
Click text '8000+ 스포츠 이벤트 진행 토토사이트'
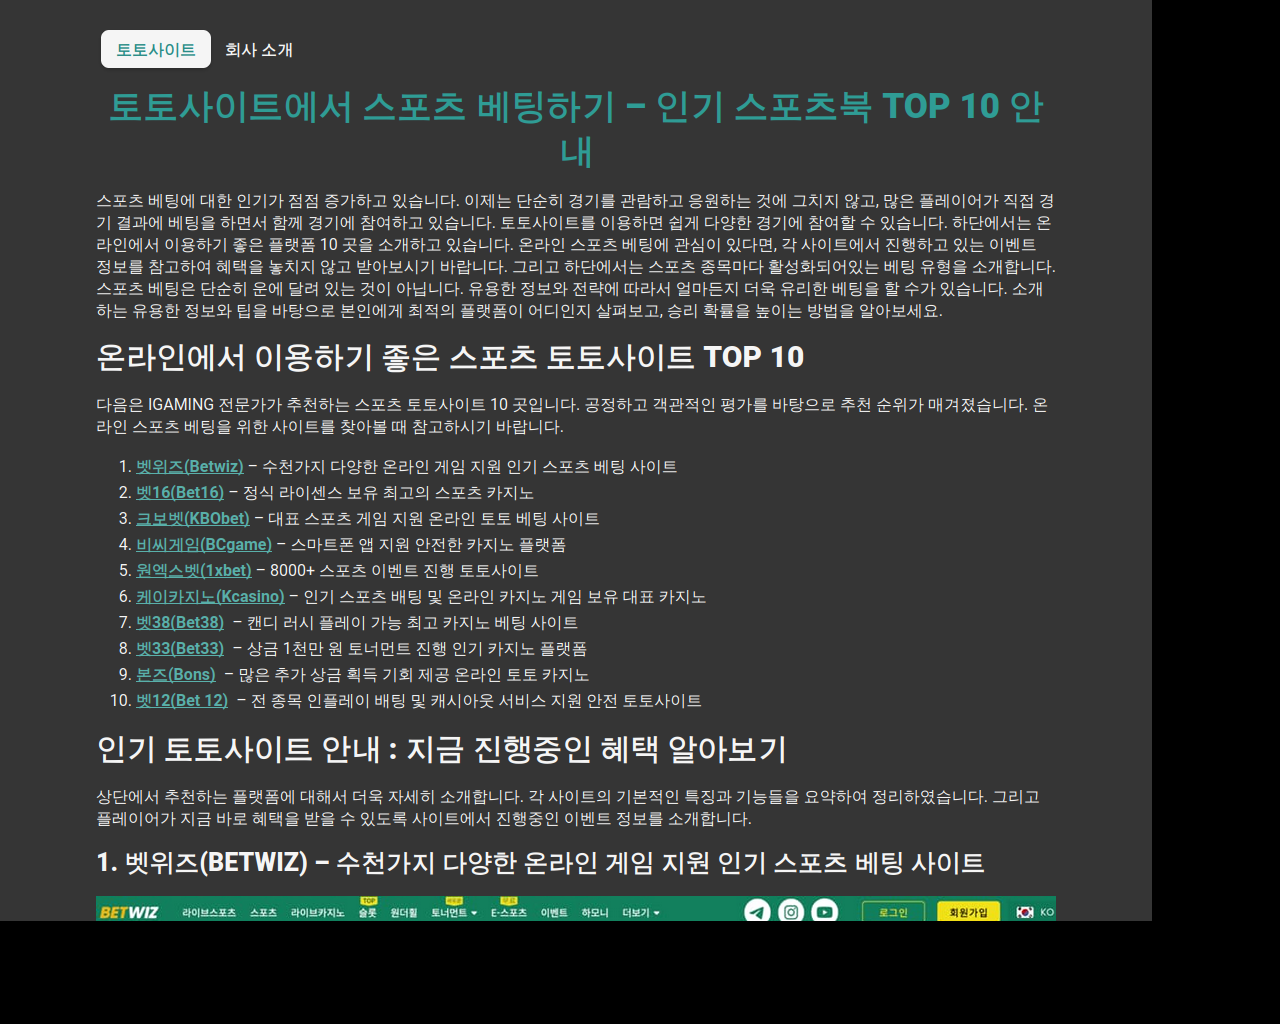click(x=404, y=571)
